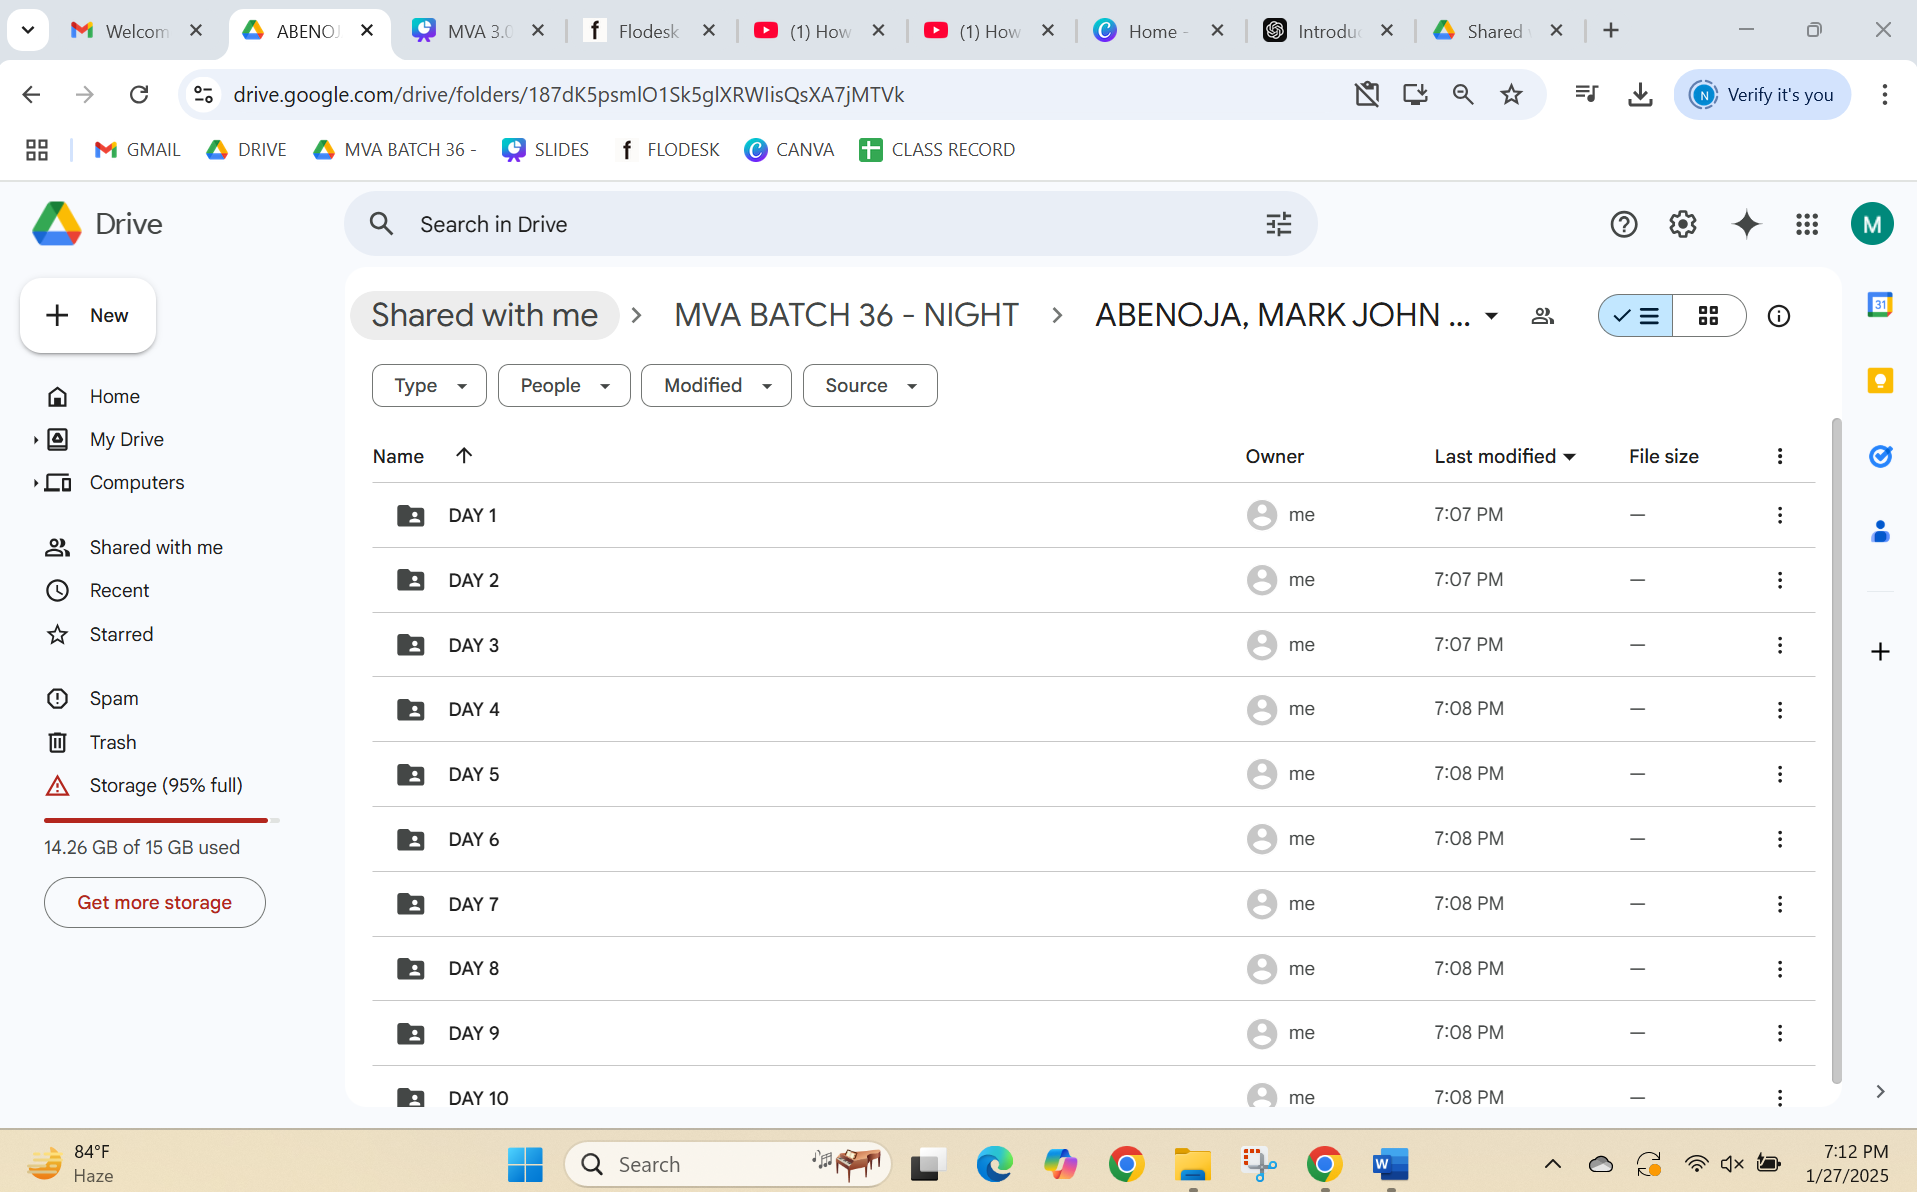Open more actions for DAY 9 folder
Viewport: 1917px width, 1192px height.
click(x=1779, y=1033)
